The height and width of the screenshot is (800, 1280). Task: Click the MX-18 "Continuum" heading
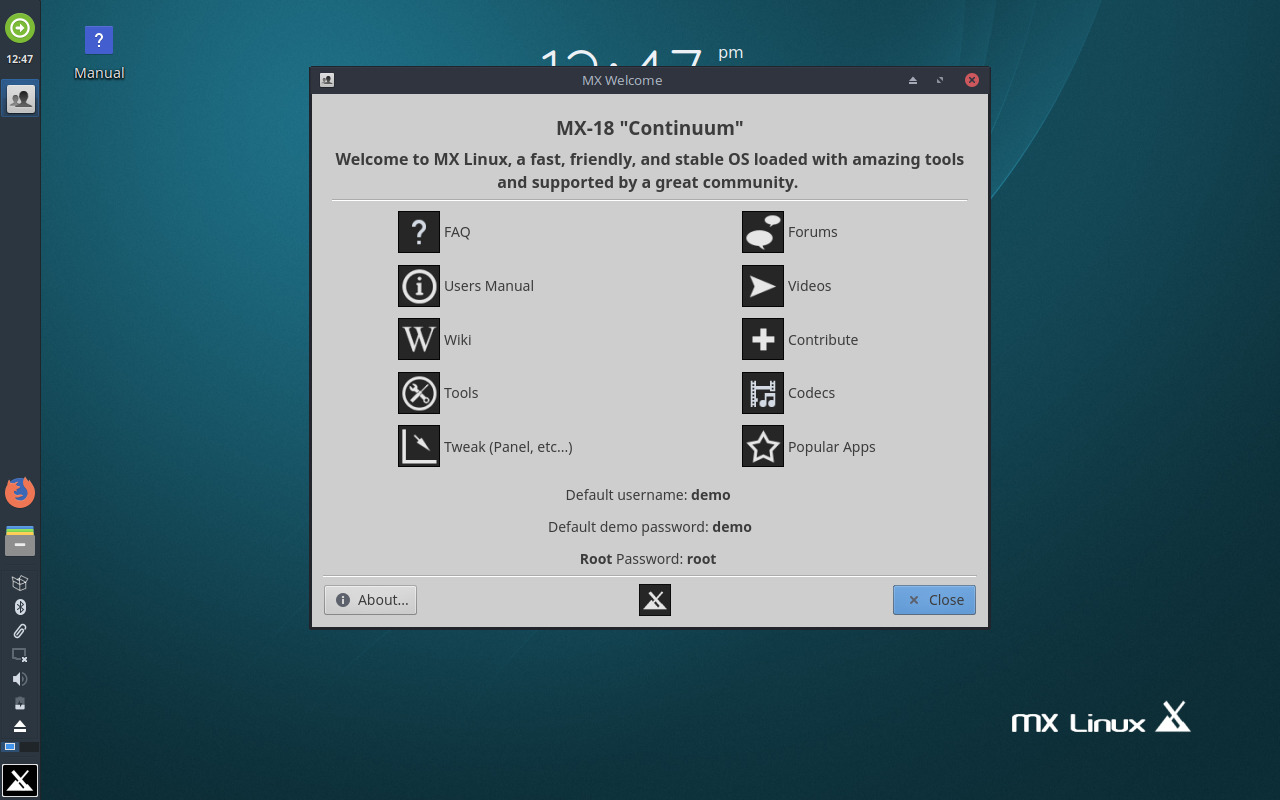tap(650, 128)
